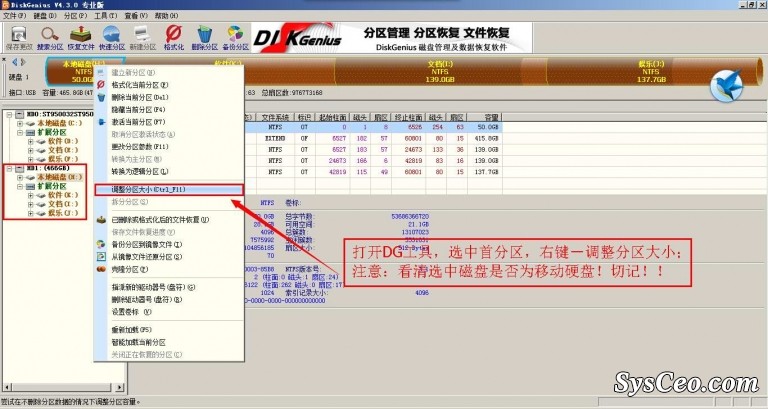Choose 激活当前分区 (F7) in the context menu
The image size is (768, 409).
[x=169, y=122]
